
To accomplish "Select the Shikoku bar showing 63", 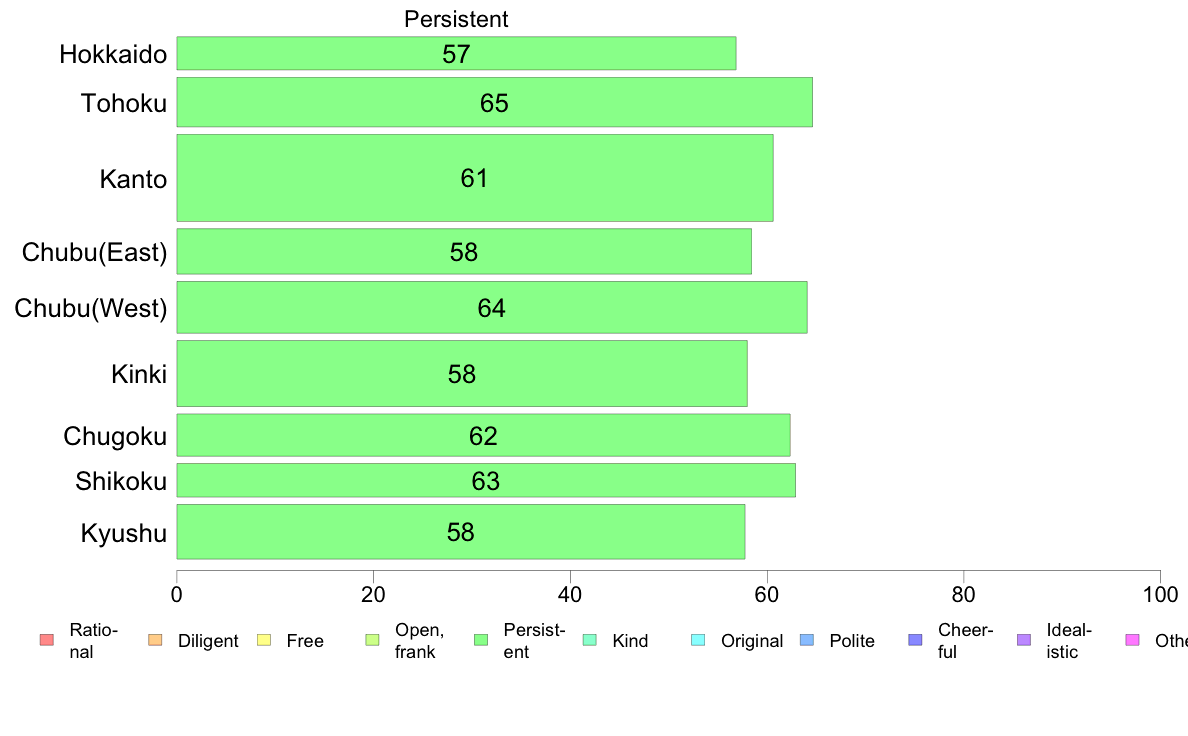I will pos(486,481).
